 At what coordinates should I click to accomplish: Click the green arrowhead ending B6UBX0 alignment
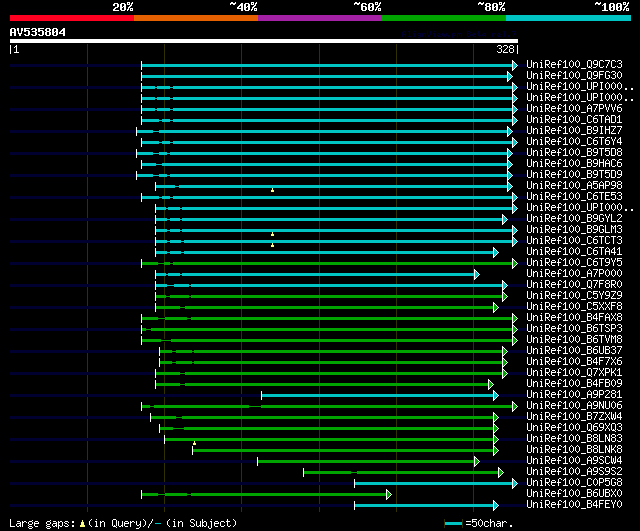389,495
